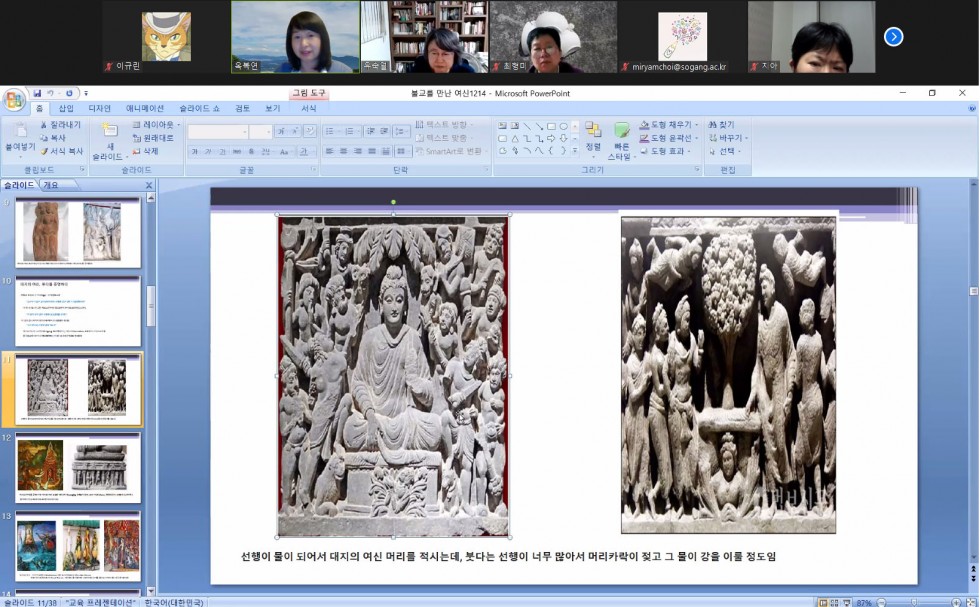The width and height of the screenshot is (980, 607).
Task: Customize the quick access toolbar dropdown
Action: click(86, 93)
